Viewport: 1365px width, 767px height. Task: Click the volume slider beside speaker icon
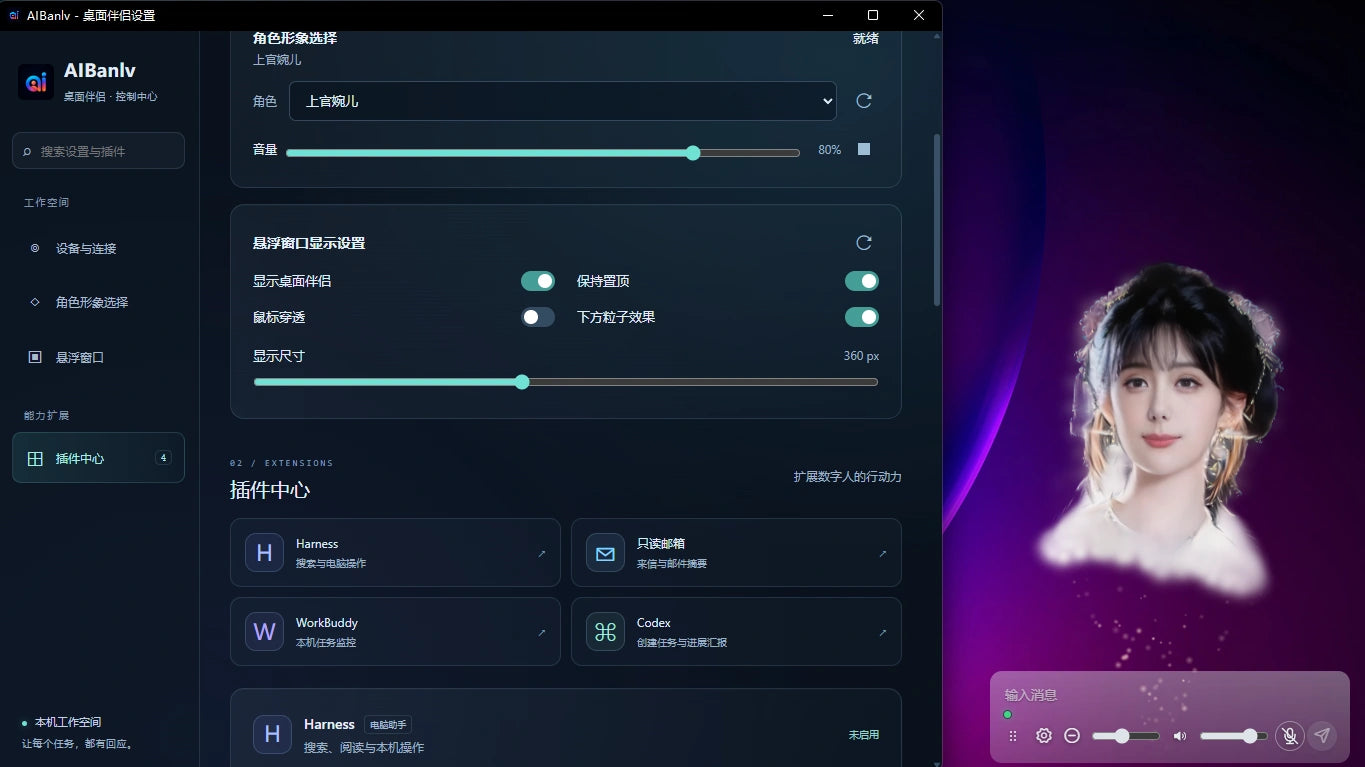coord(1234,736)
